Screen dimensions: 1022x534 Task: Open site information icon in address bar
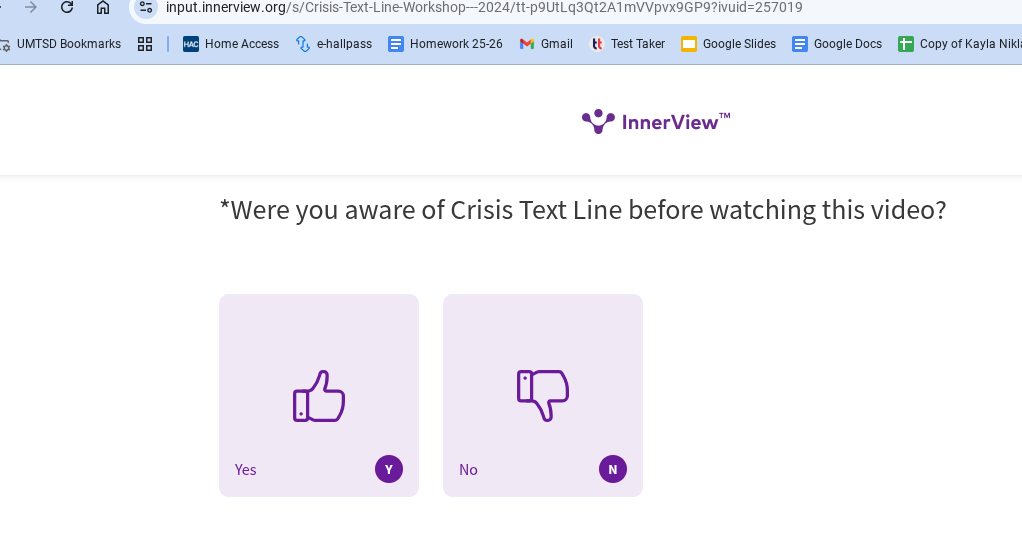[x=146, y=8]
